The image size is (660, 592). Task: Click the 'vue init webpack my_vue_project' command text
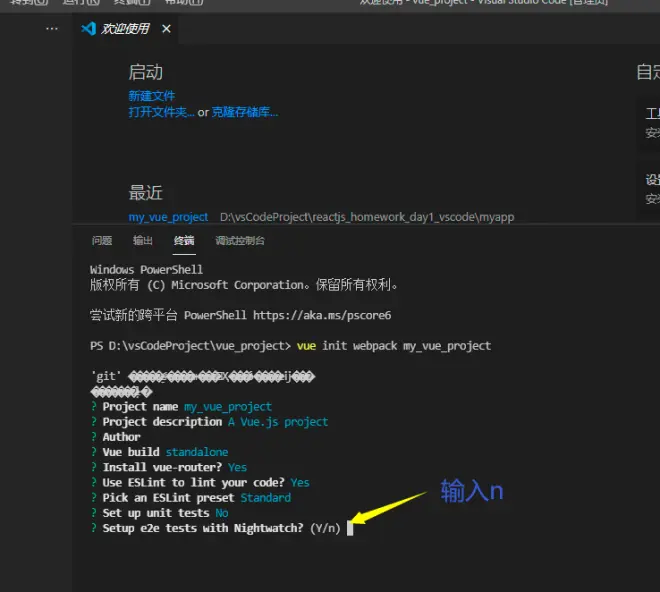point(394,346)
